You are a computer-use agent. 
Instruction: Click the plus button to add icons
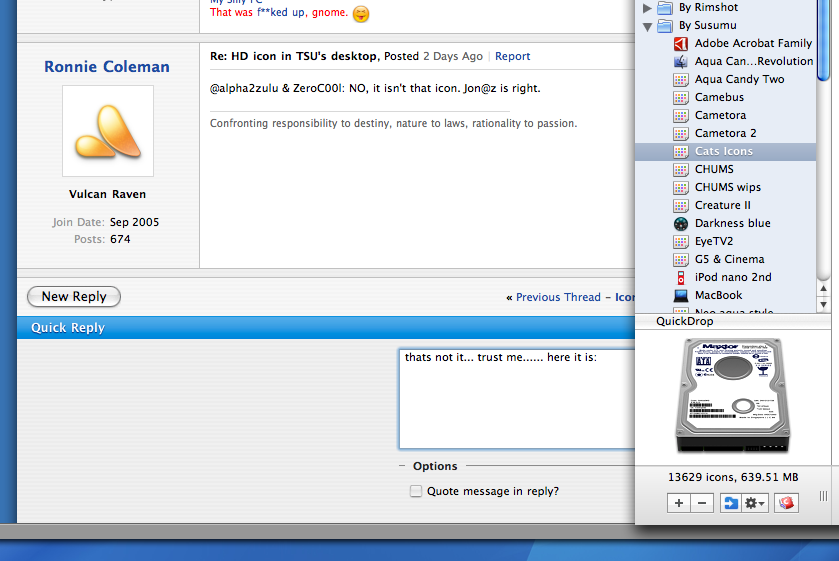point(678,503)
